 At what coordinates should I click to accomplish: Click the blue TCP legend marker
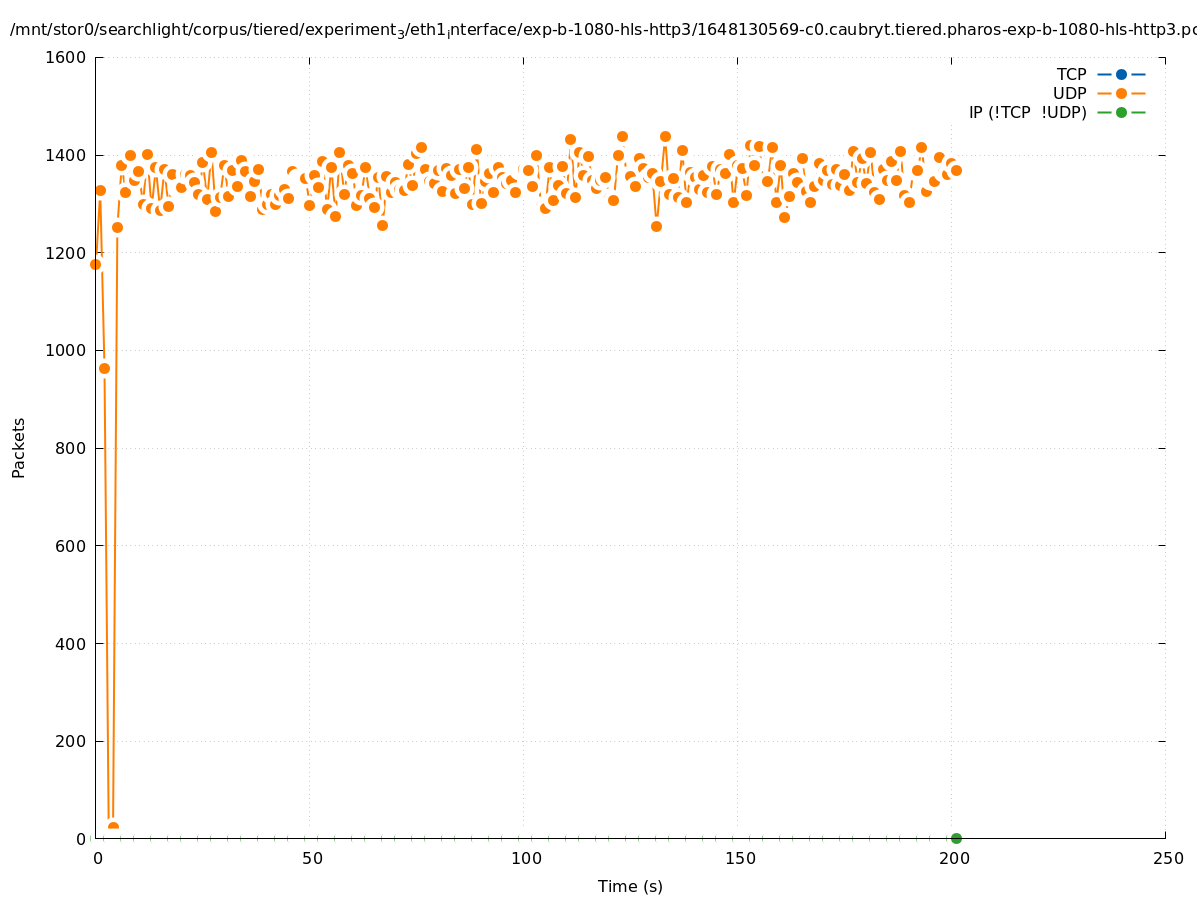[1121, 74]
